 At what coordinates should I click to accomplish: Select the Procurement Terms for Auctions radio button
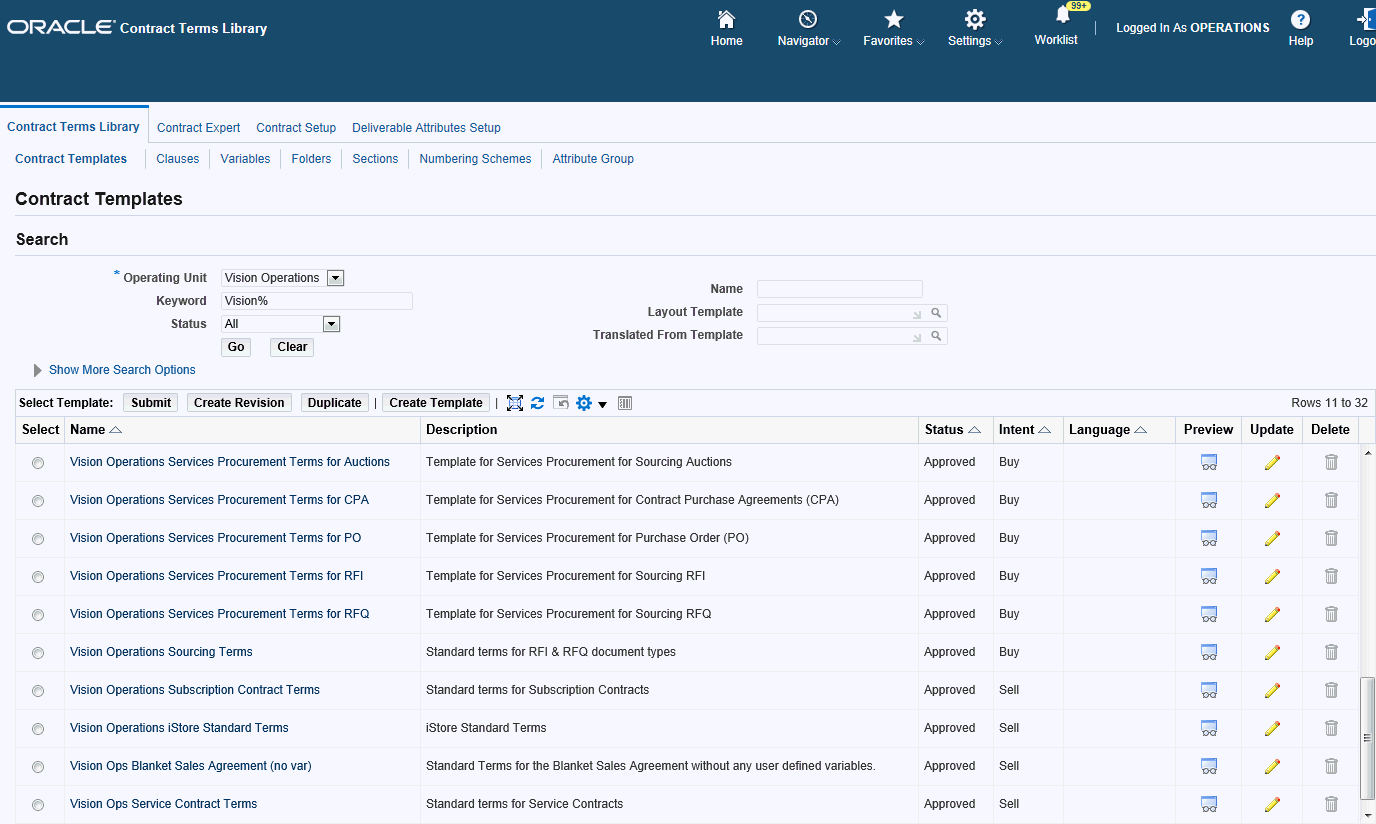[x=38, y=463]
